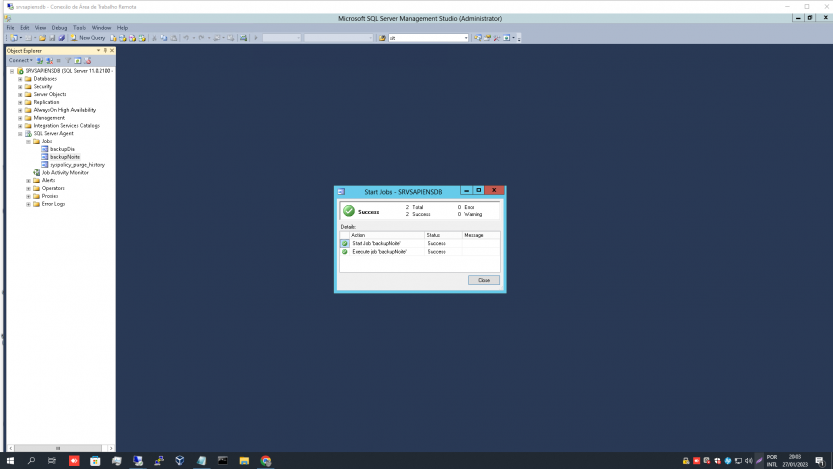This screenshot has height=469, width=833.
Task: Expand the Operators folder
Action: click(x=29, y=189)
